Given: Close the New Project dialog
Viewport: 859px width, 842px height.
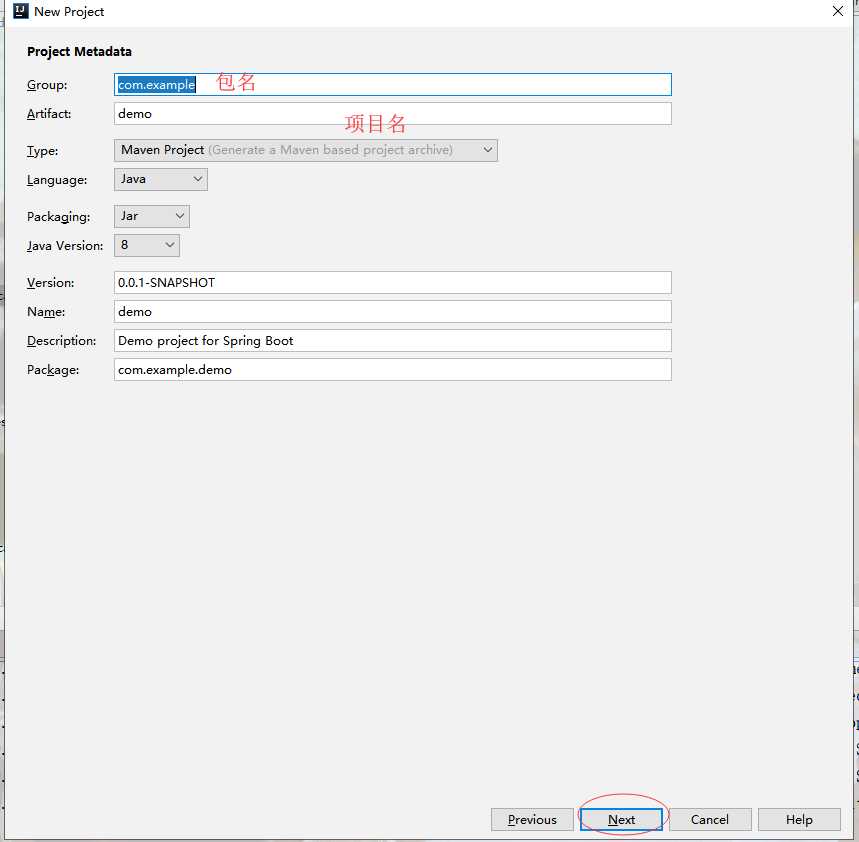Looking at the screenshot, I should click(x=838, y=12).
